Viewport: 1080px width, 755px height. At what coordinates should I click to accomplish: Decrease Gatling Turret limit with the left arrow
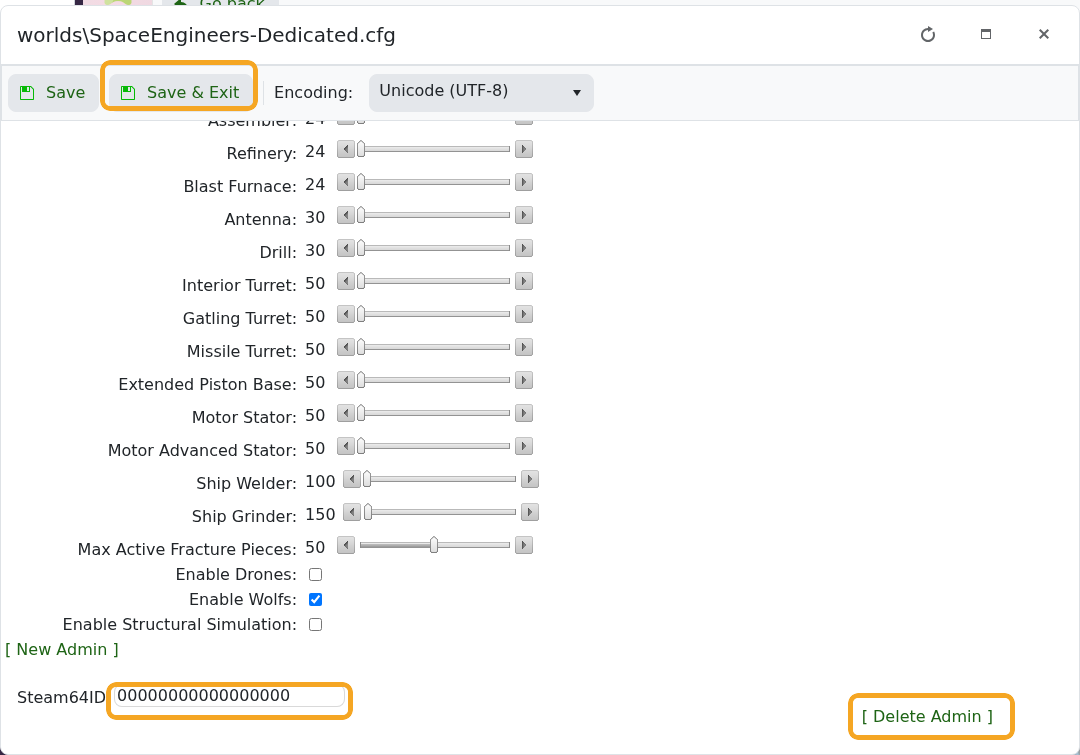(346, 314)
